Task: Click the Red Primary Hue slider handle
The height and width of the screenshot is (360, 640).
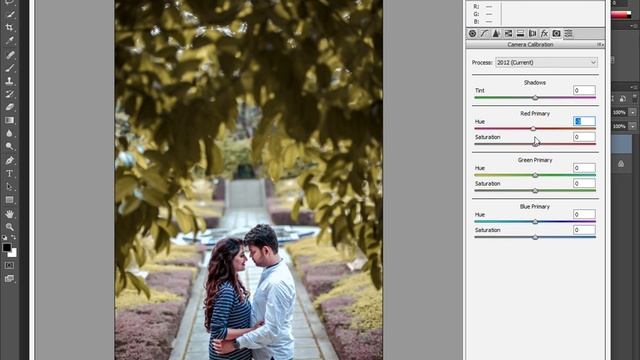Action: coord(533,129)
